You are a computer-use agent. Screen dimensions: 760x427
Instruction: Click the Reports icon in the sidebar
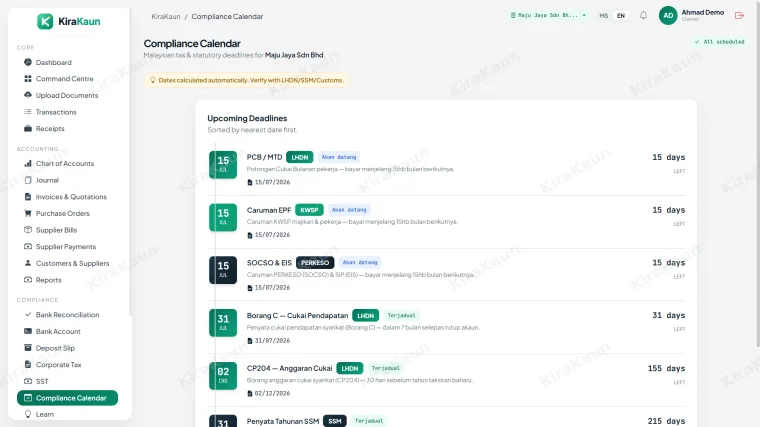pos(28,280)
